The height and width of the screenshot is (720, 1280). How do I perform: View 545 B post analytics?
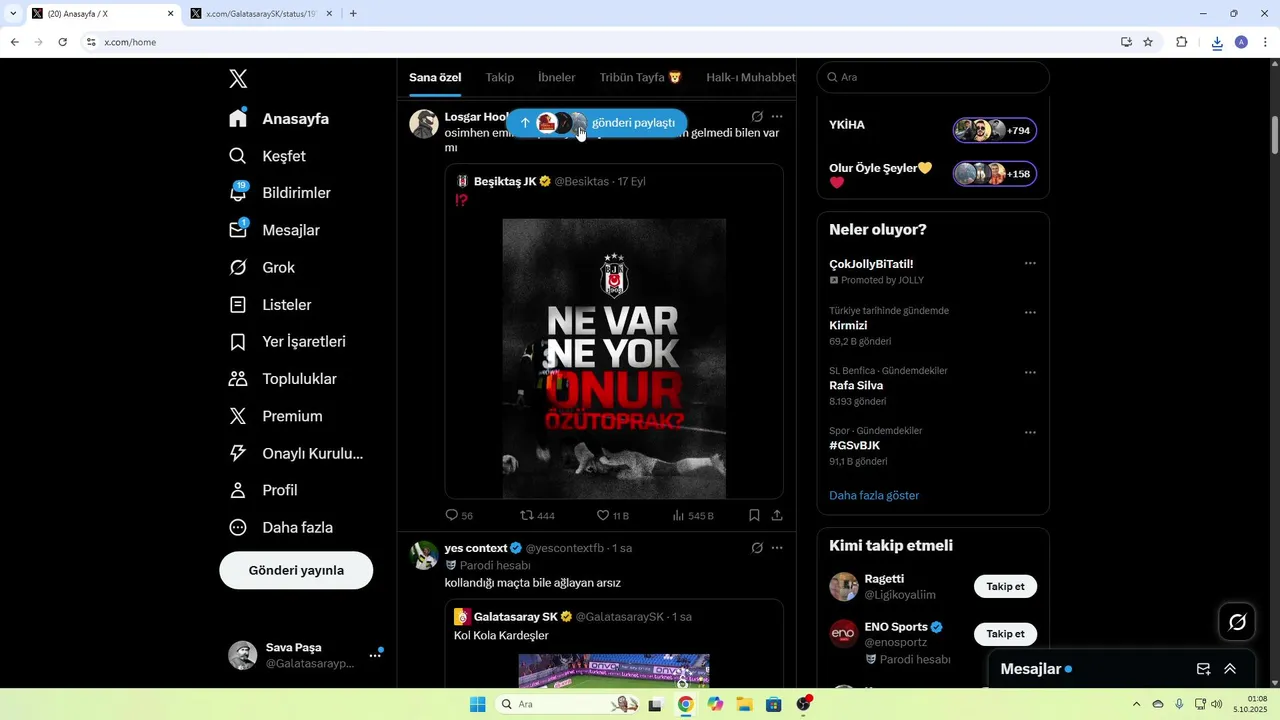tap(692, 516)
